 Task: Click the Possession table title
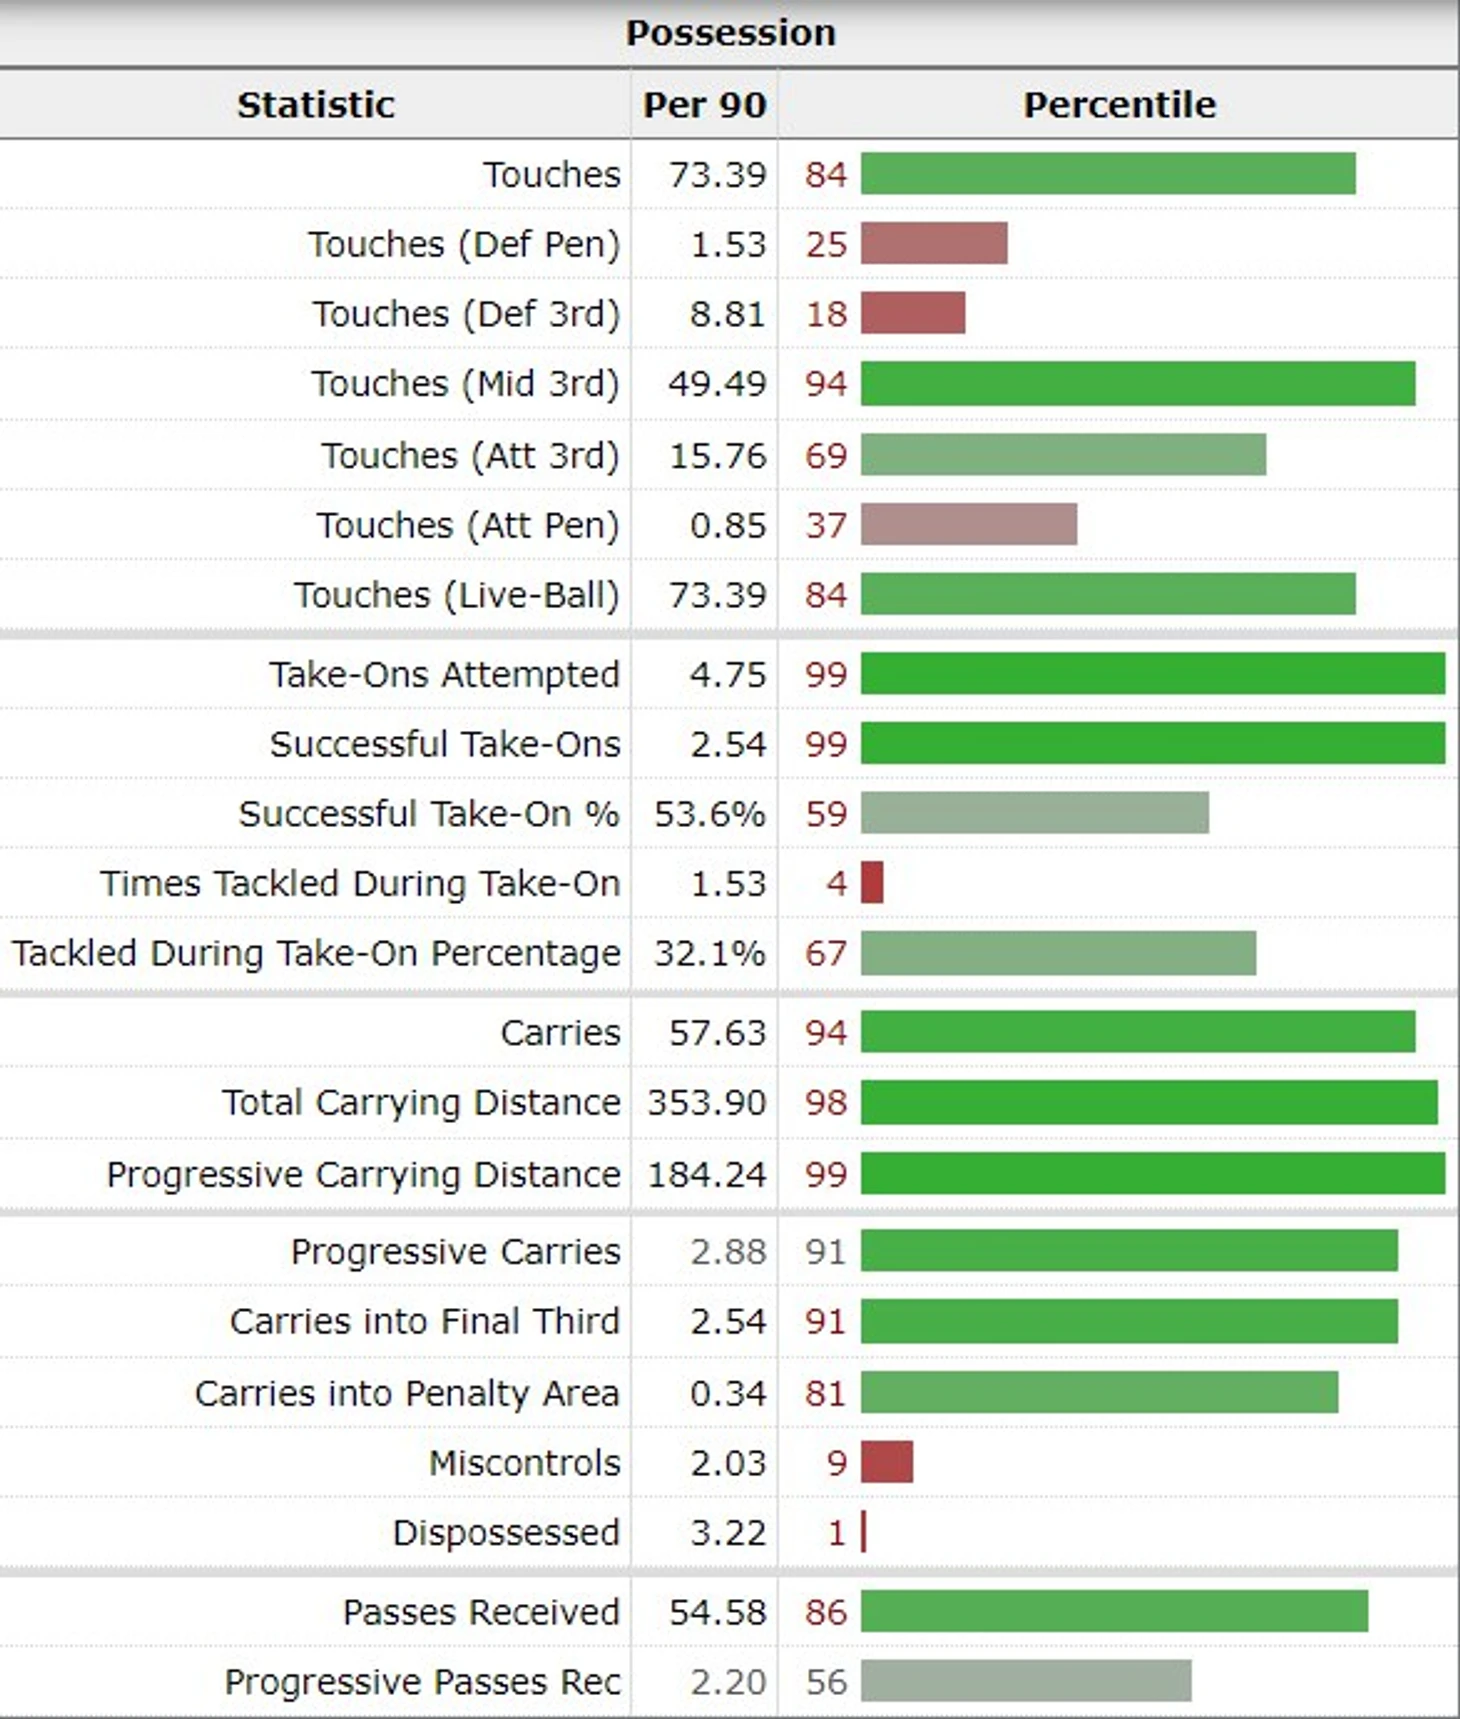pos(730,32)
